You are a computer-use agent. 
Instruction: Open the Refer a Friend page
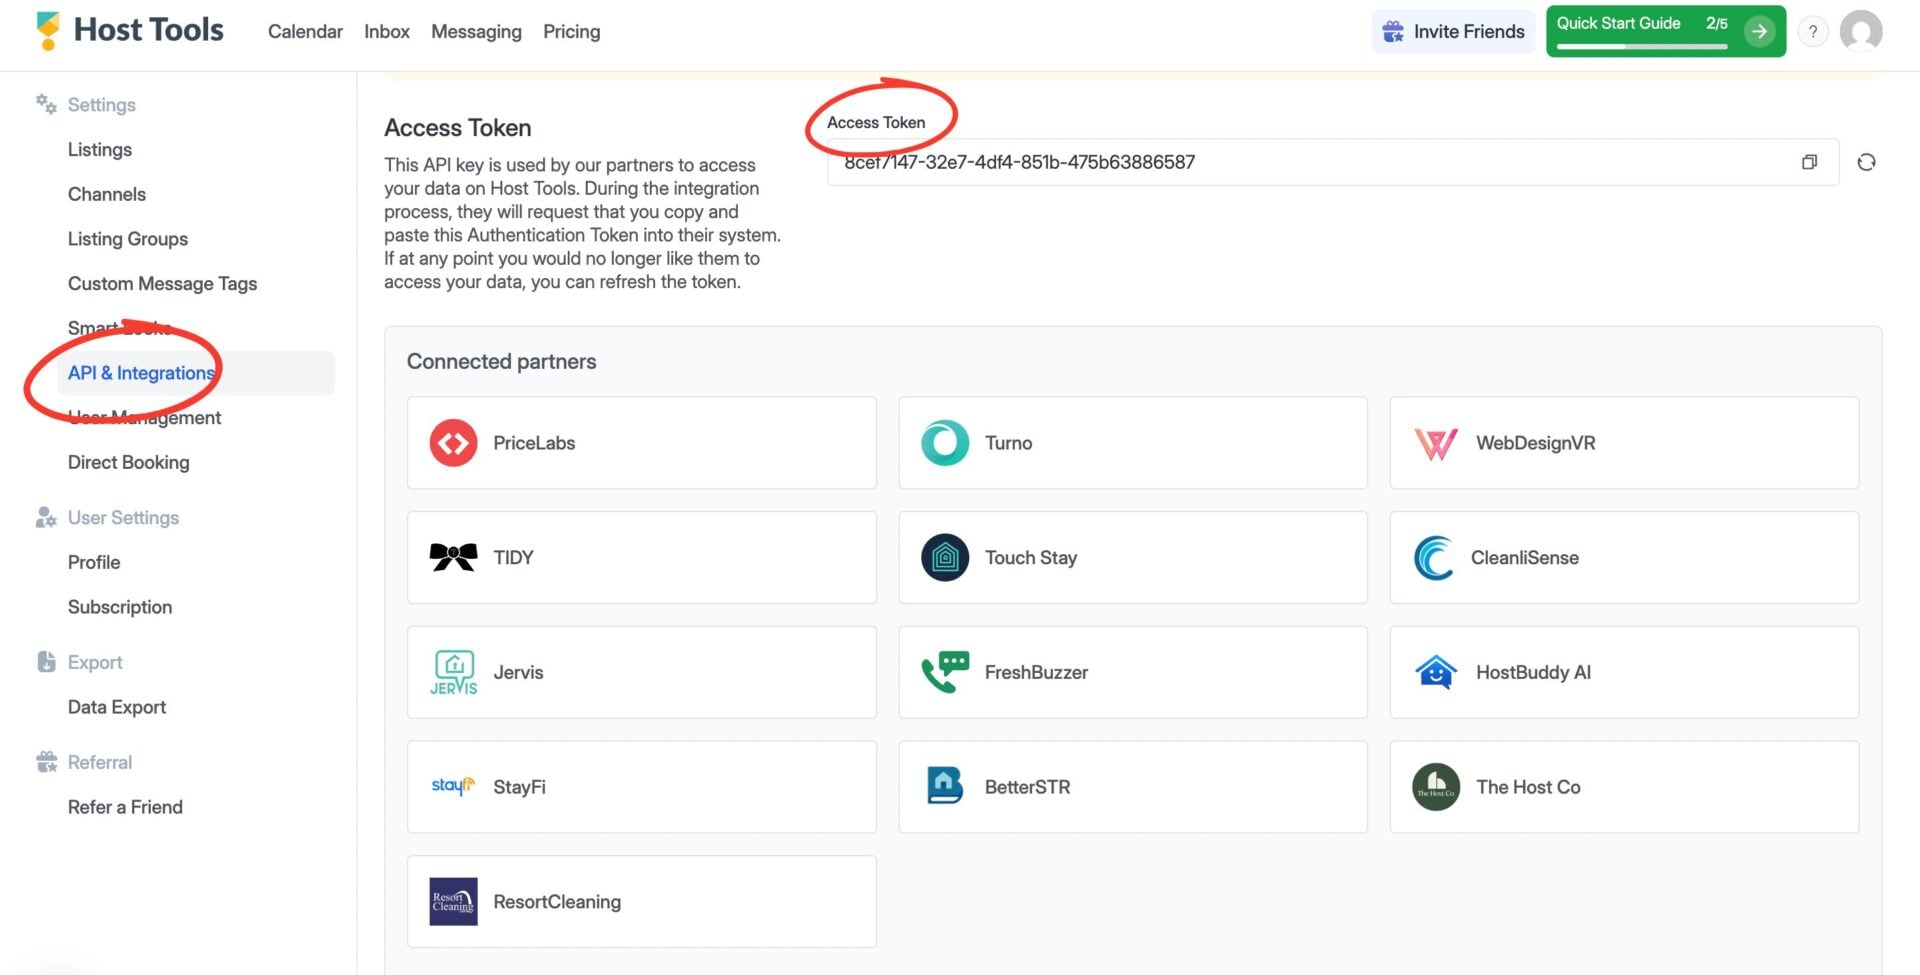(x=125, y=807)
